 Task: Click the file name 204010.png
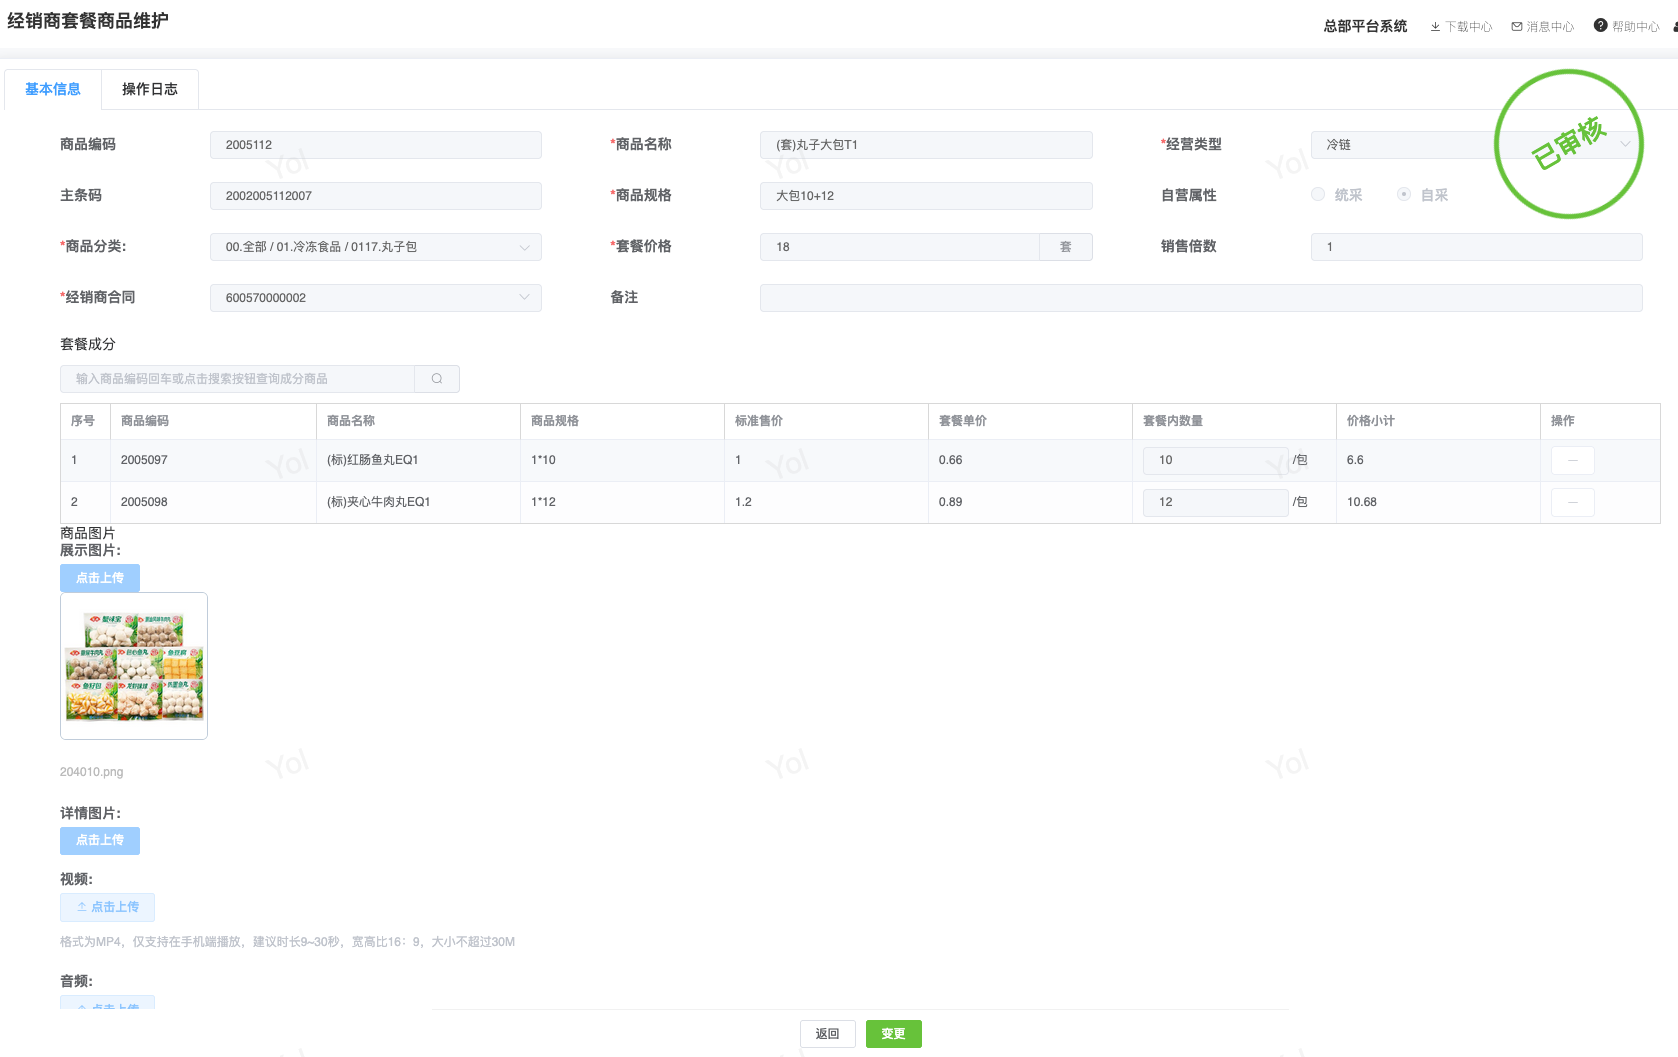pos(92,772)
